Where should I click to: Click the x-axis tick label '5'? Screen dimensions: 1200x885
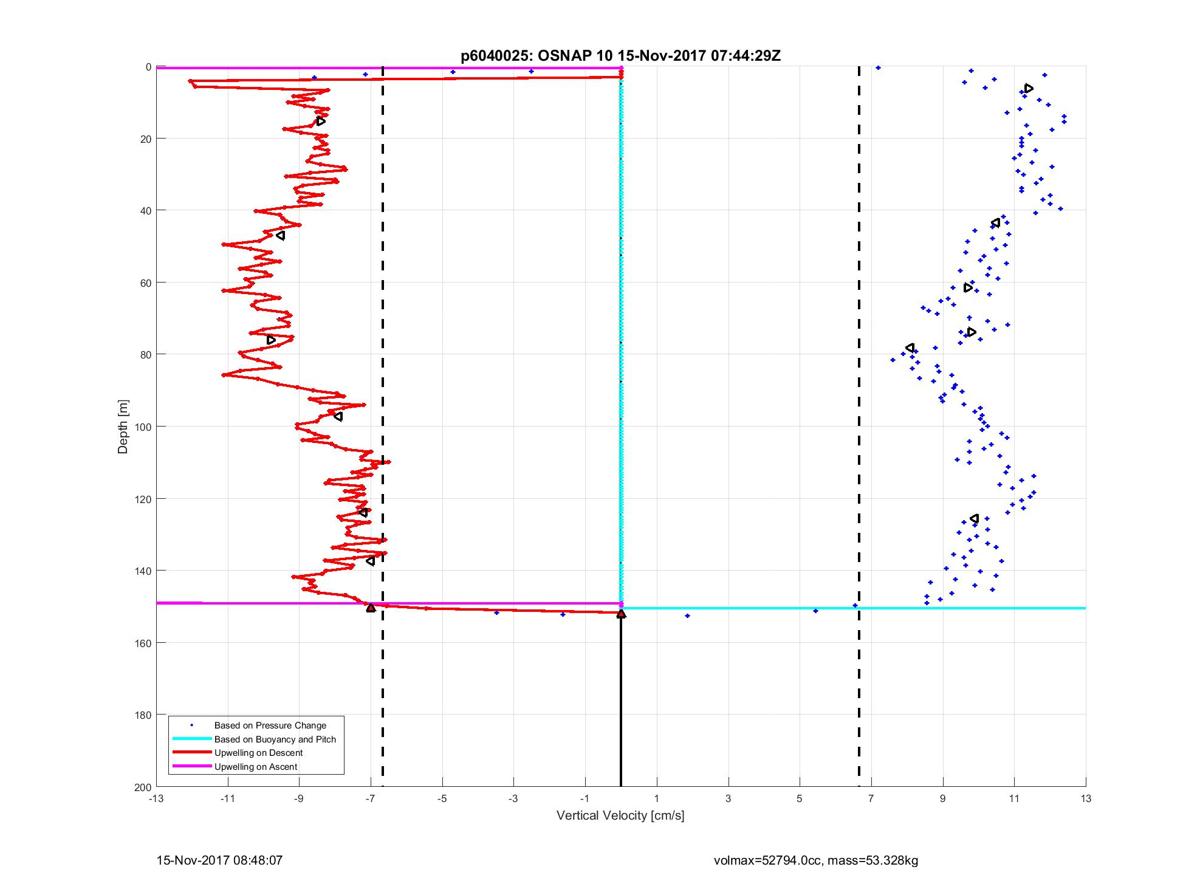coord(800,799)
